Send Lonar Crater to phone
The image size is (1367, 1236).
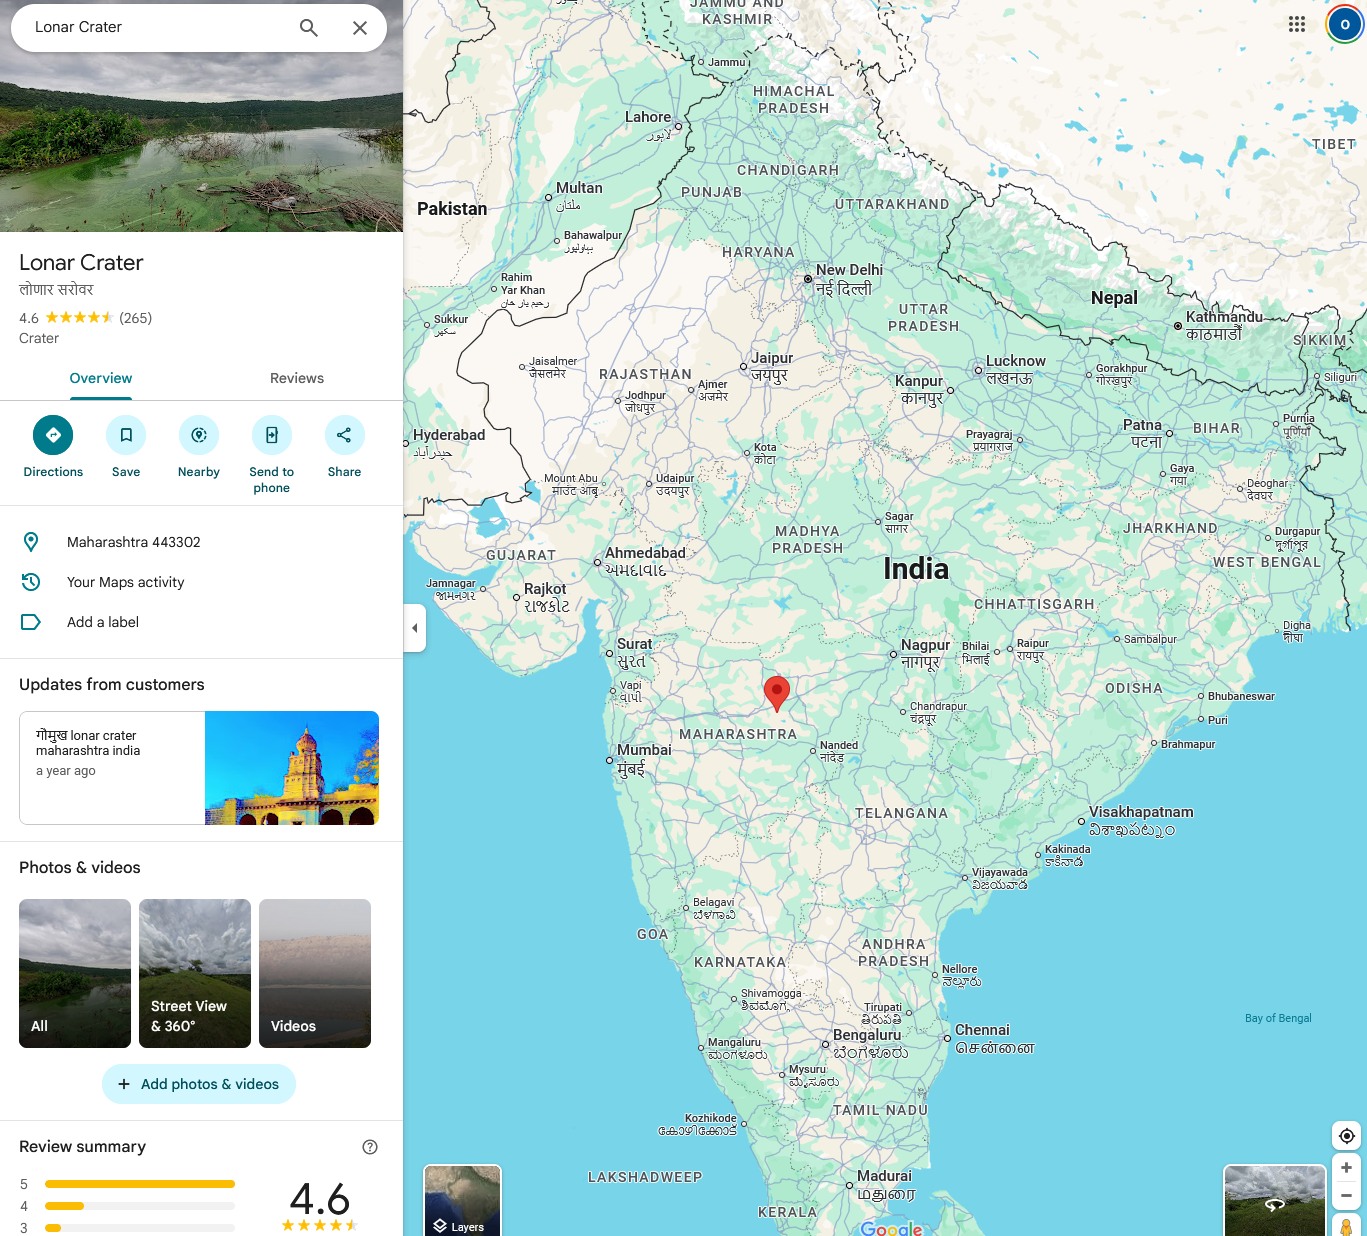point(272,435)
